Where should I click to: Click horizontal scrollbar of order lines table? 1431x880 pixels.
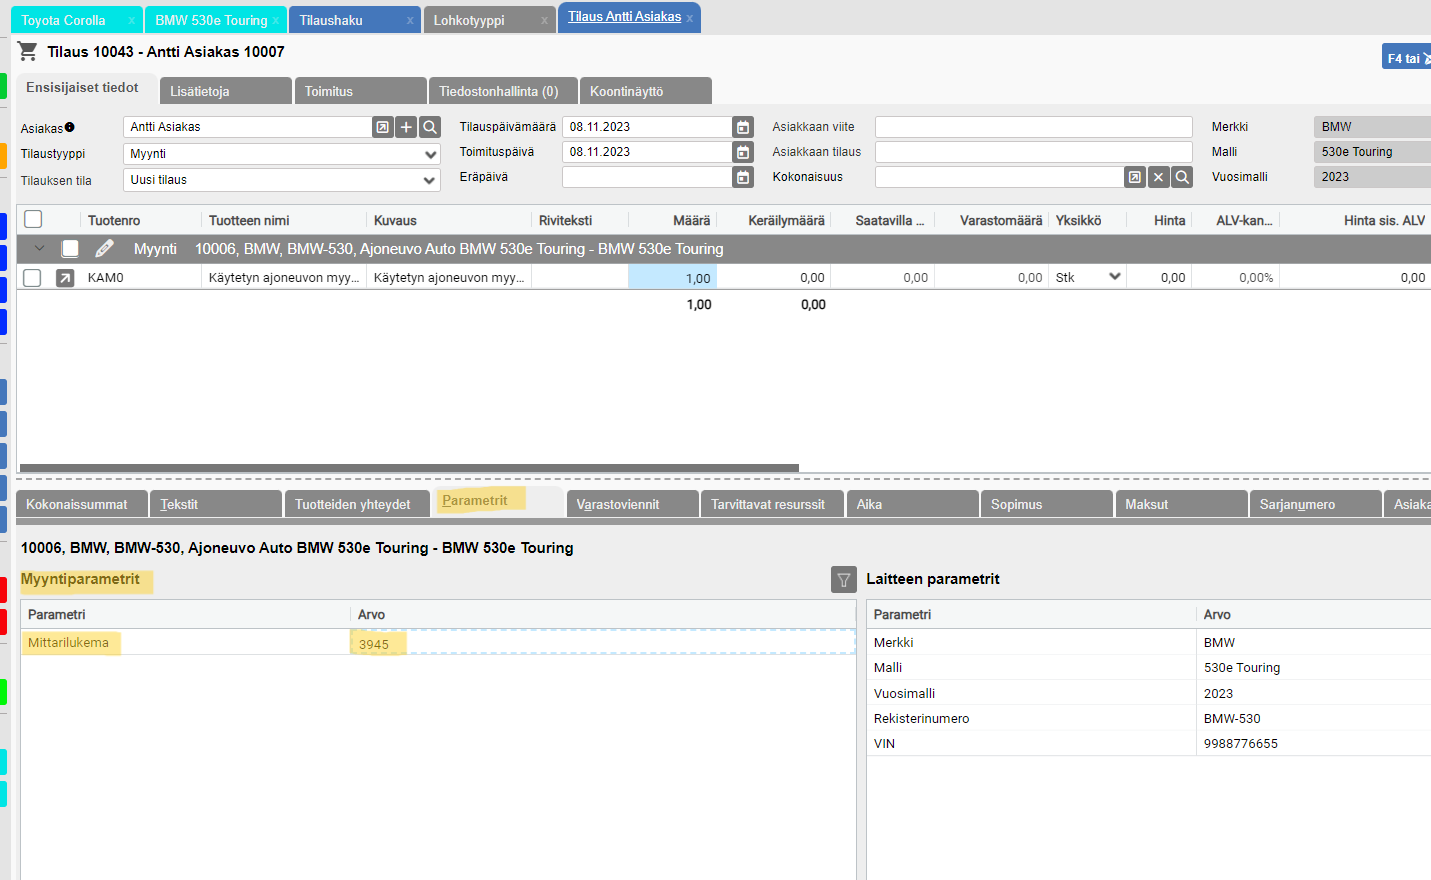409,467
